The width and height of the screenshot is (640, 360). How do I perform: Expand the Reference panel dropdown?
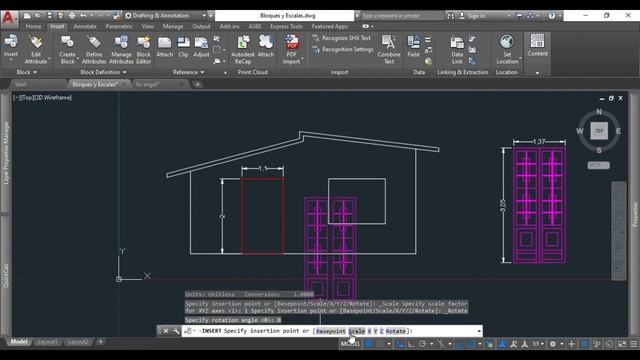(x=189, y=72)
